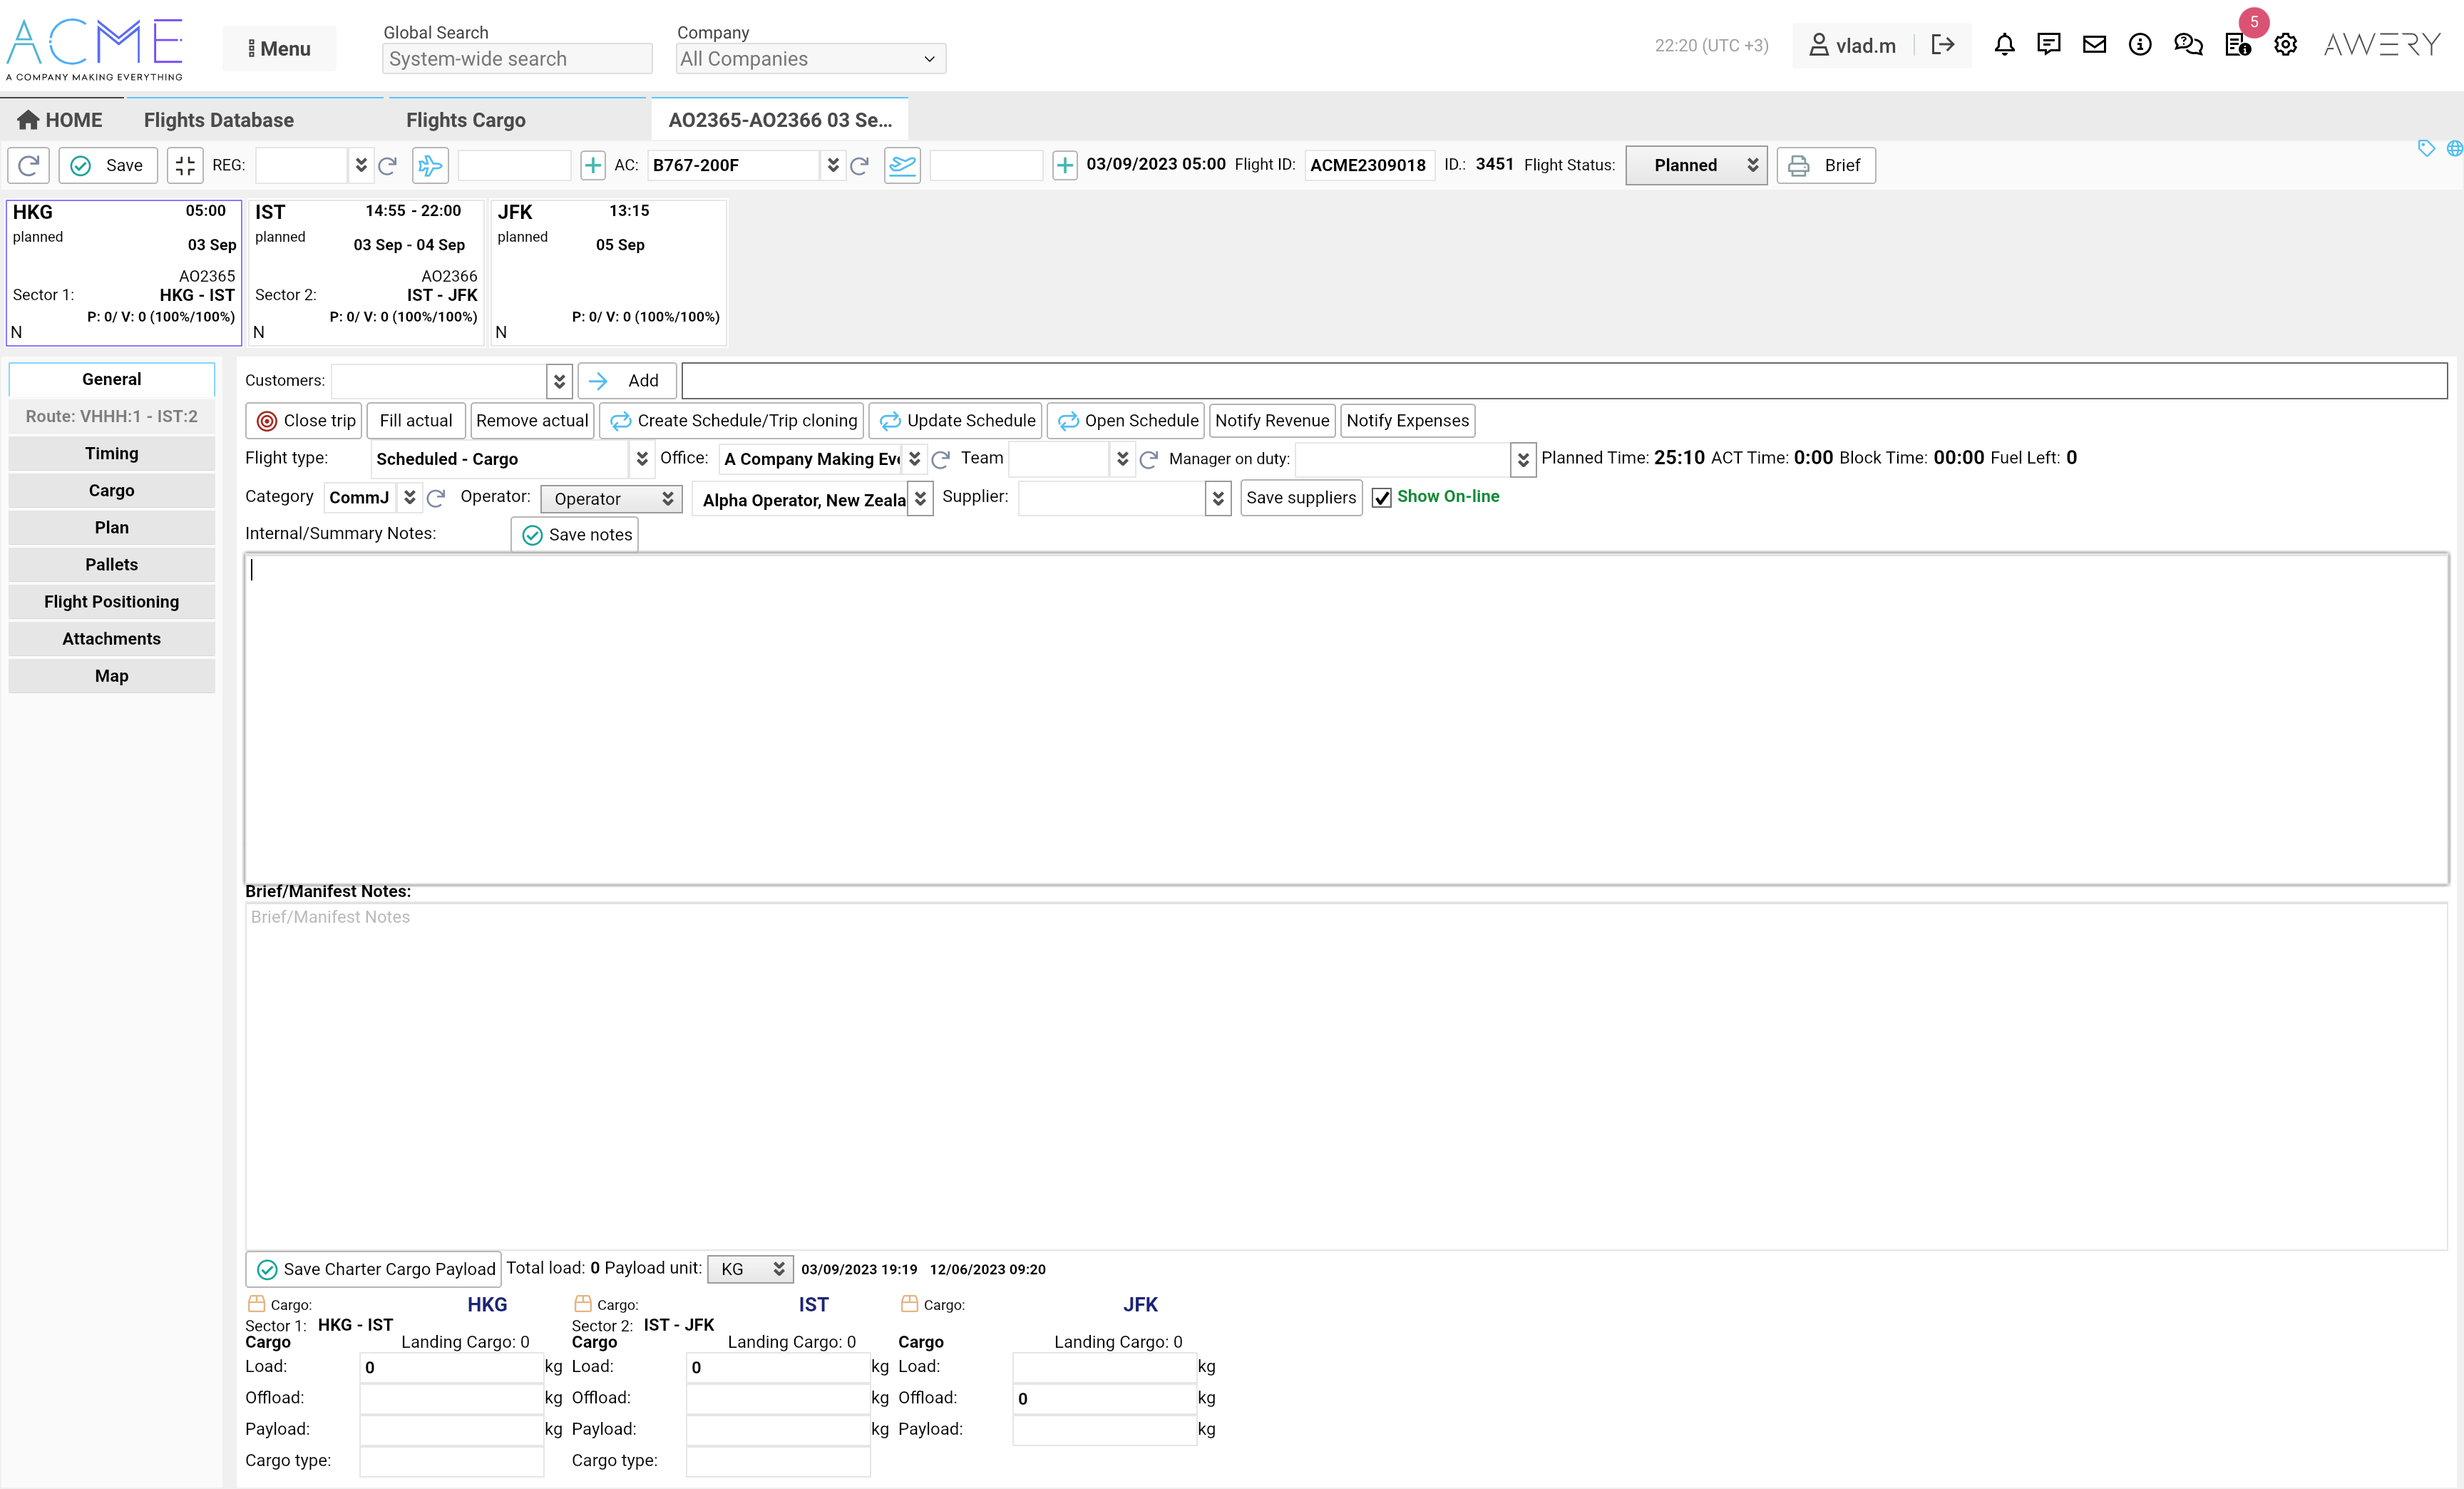Screen dimensions: 2464x1489
Task: Open the Payload unit KG dropdown
Action: tap(750, 1269)
